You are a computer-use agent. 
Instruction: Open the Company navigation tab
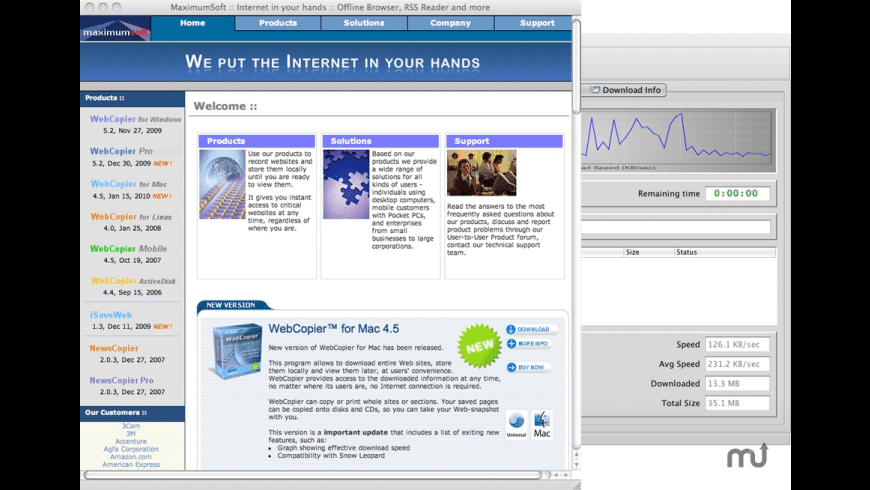pyautogui.click(x=451, y=23)
